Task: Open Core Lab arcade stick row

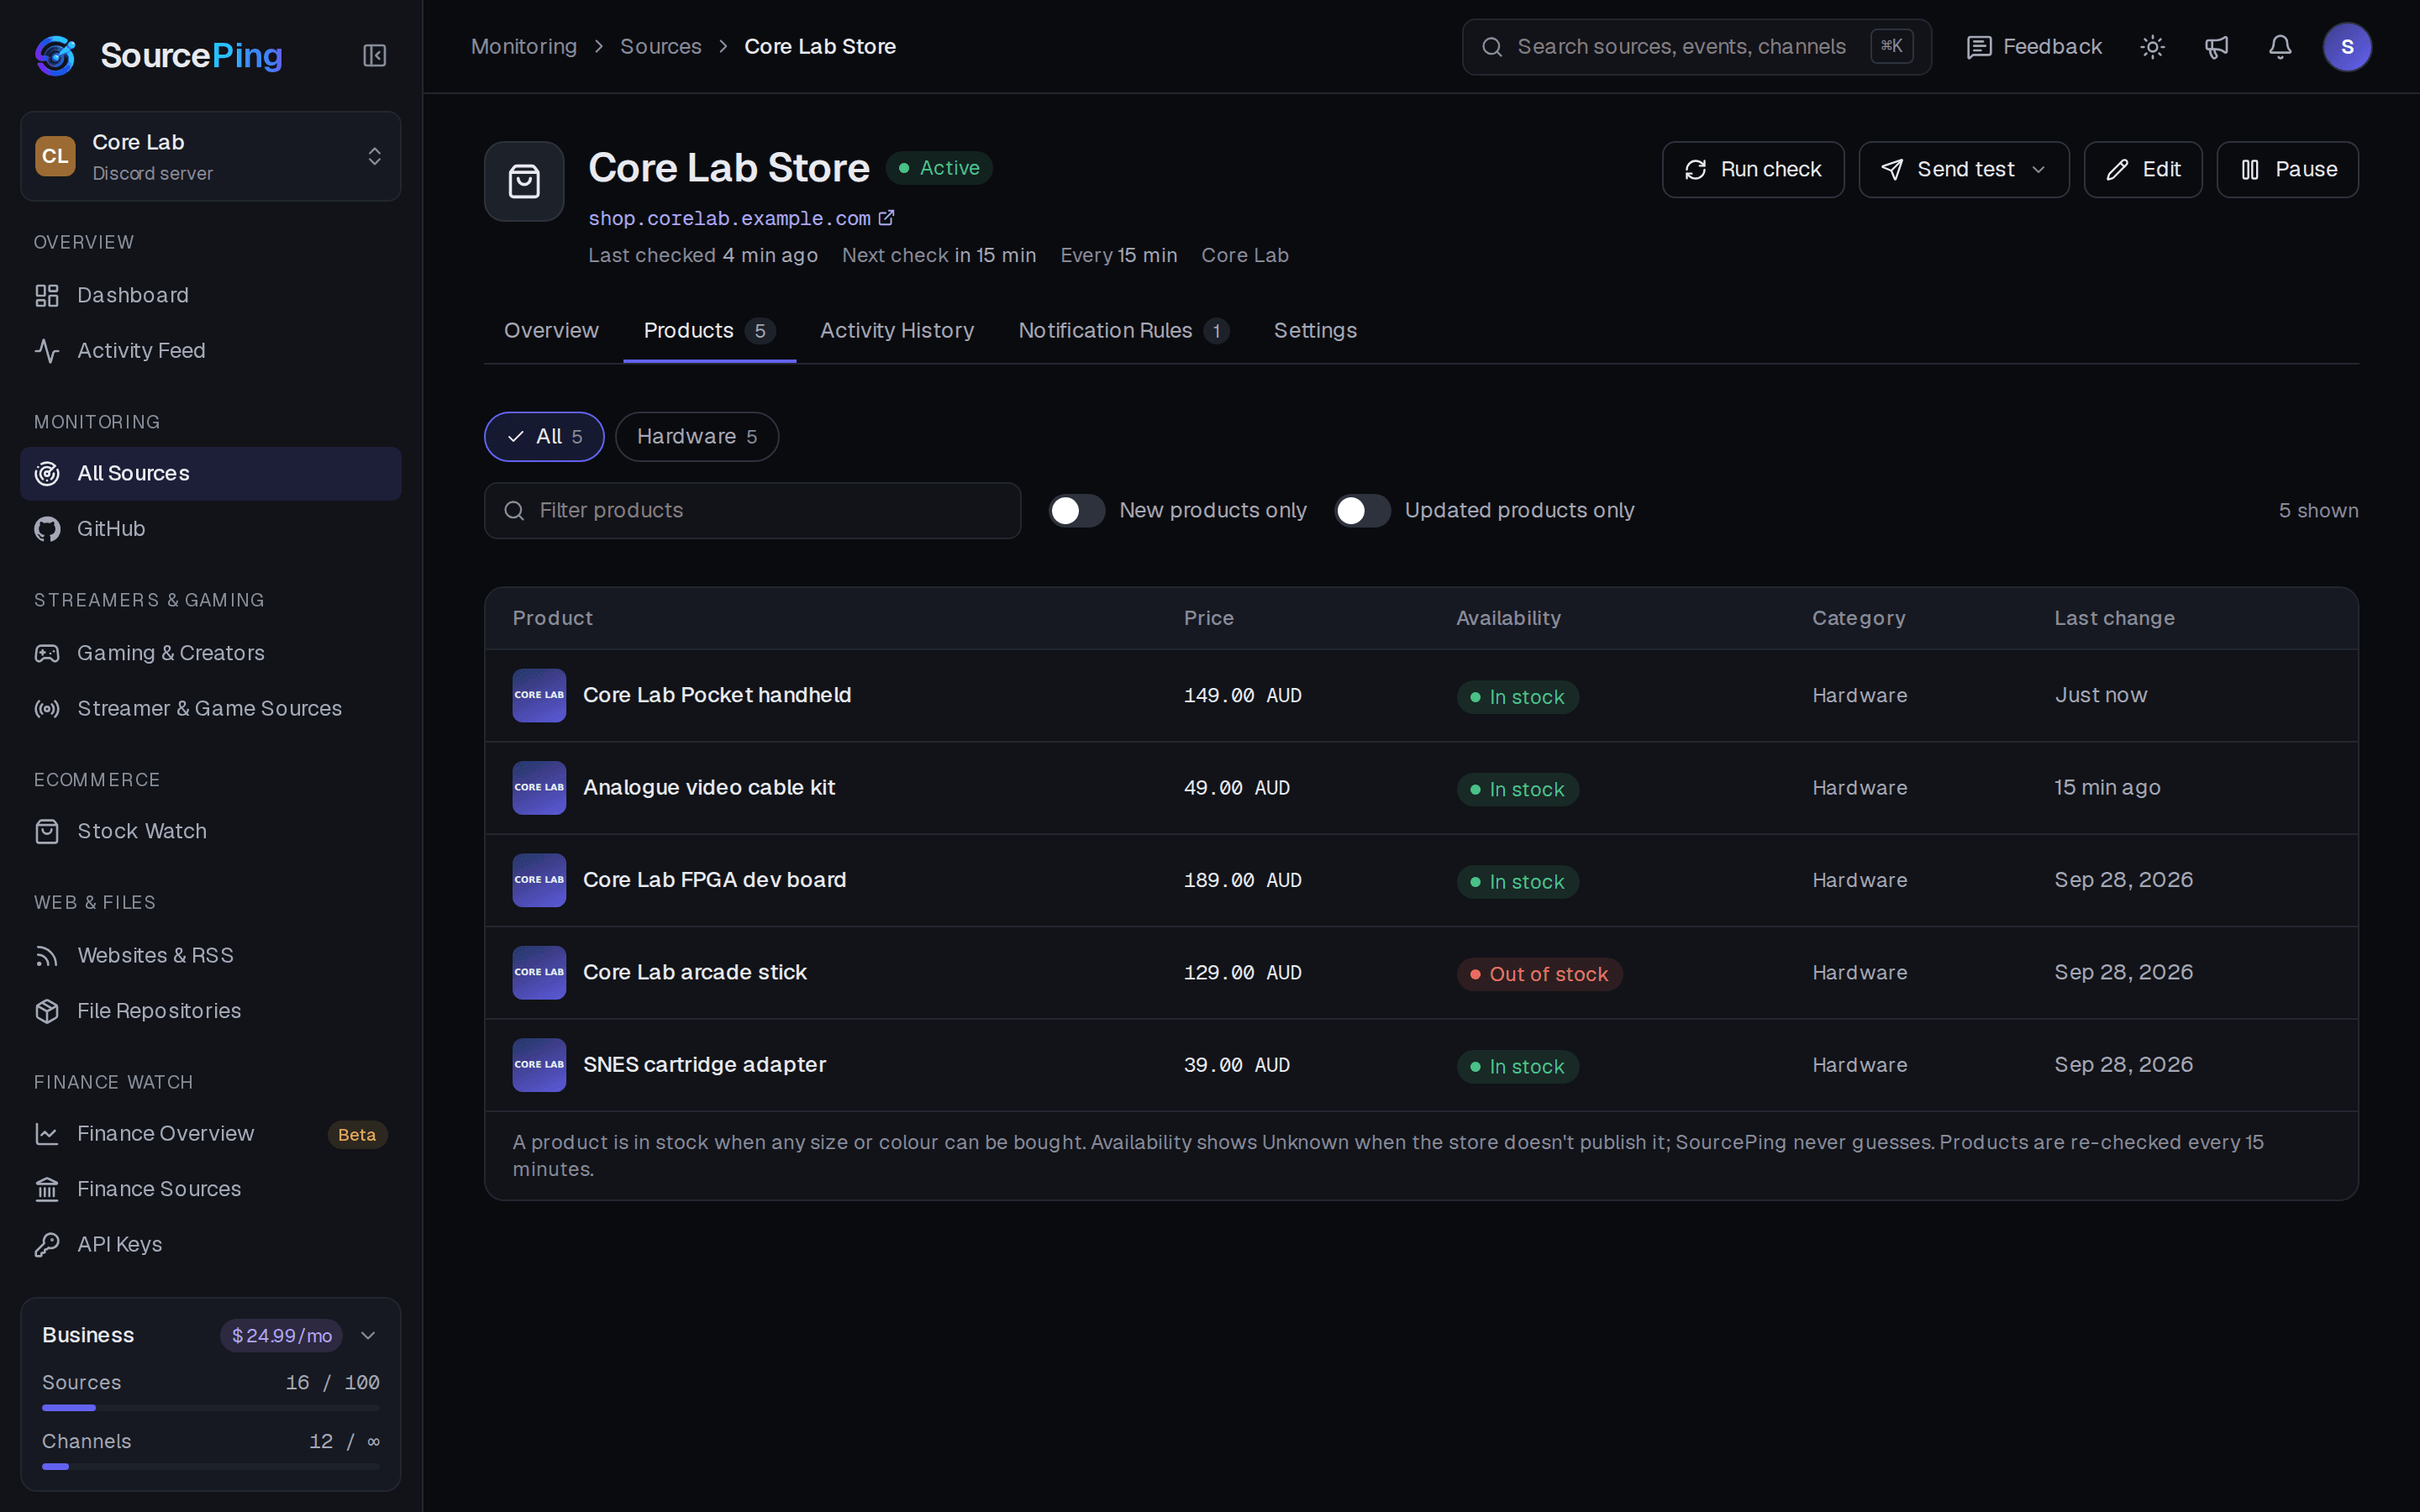Action: tap(1421, 973)
